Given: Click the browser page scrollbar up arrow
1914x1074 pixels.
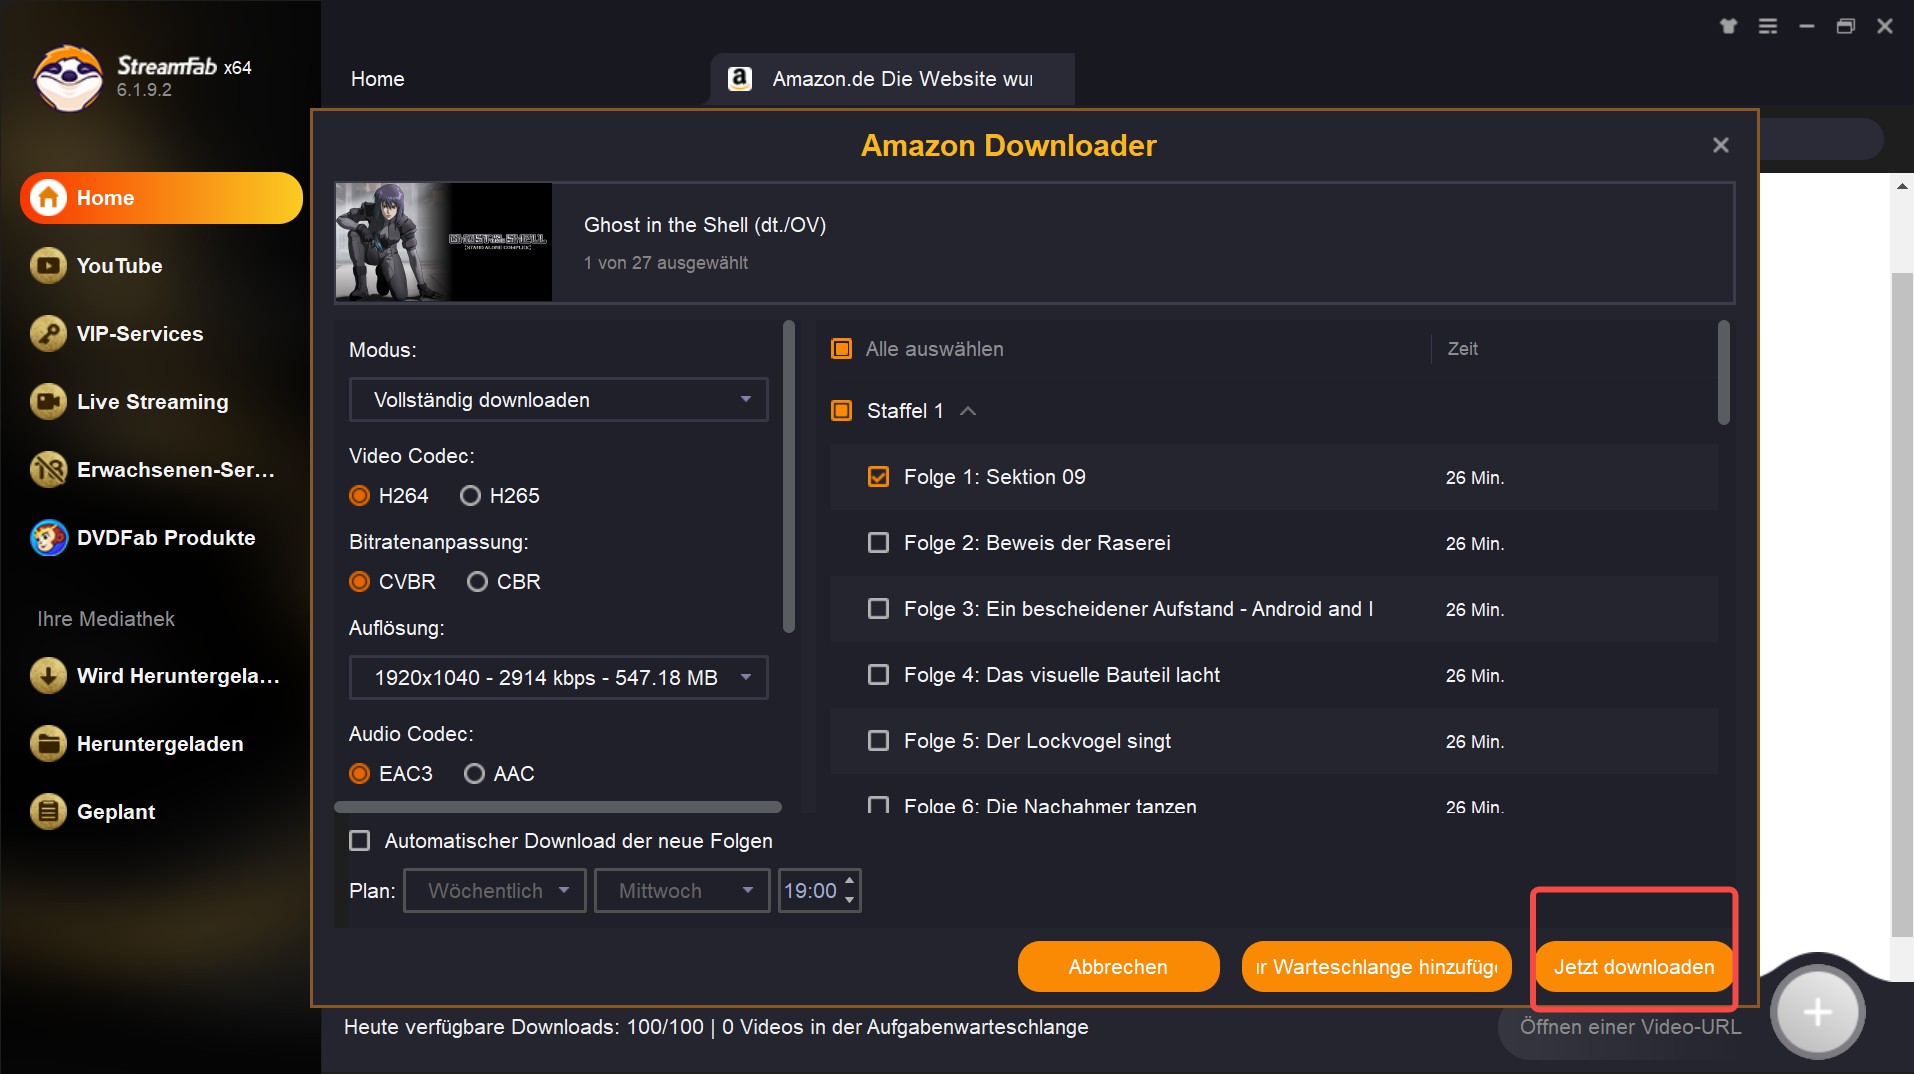Looking at the screenshot, I should [x=1901, y=186].
